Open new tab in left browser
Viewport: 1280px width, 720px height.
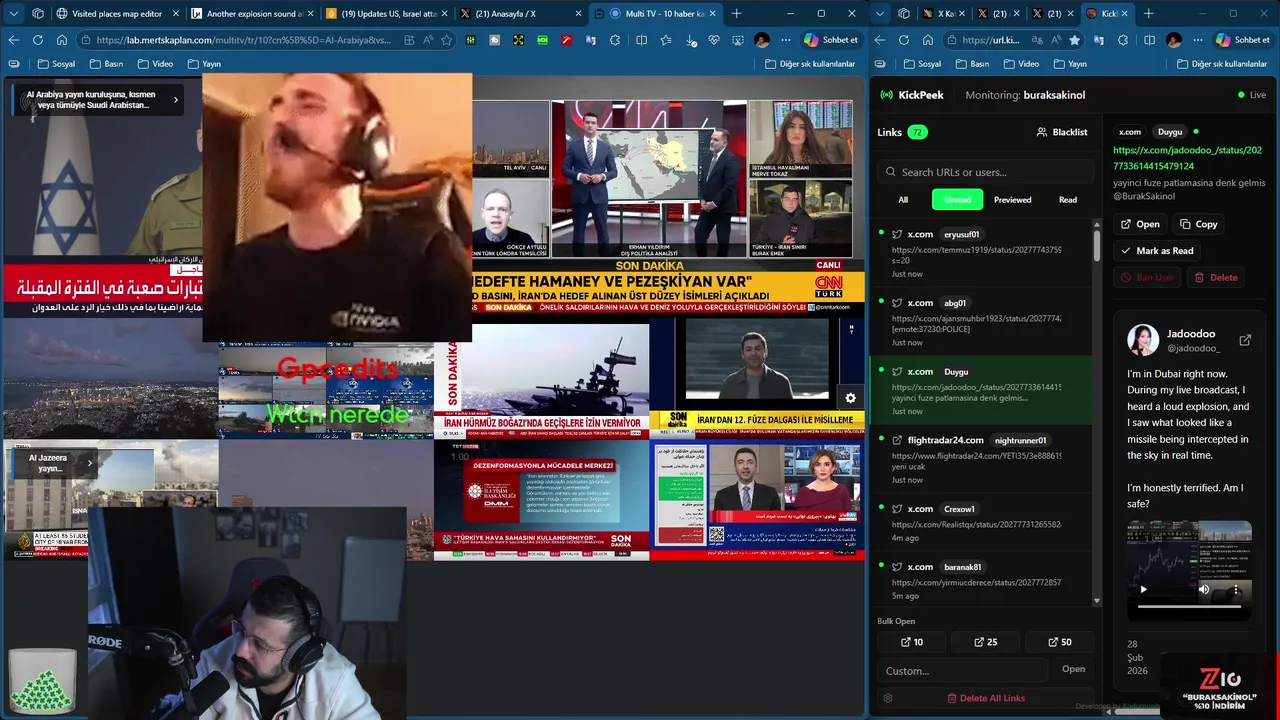[737, 13]
